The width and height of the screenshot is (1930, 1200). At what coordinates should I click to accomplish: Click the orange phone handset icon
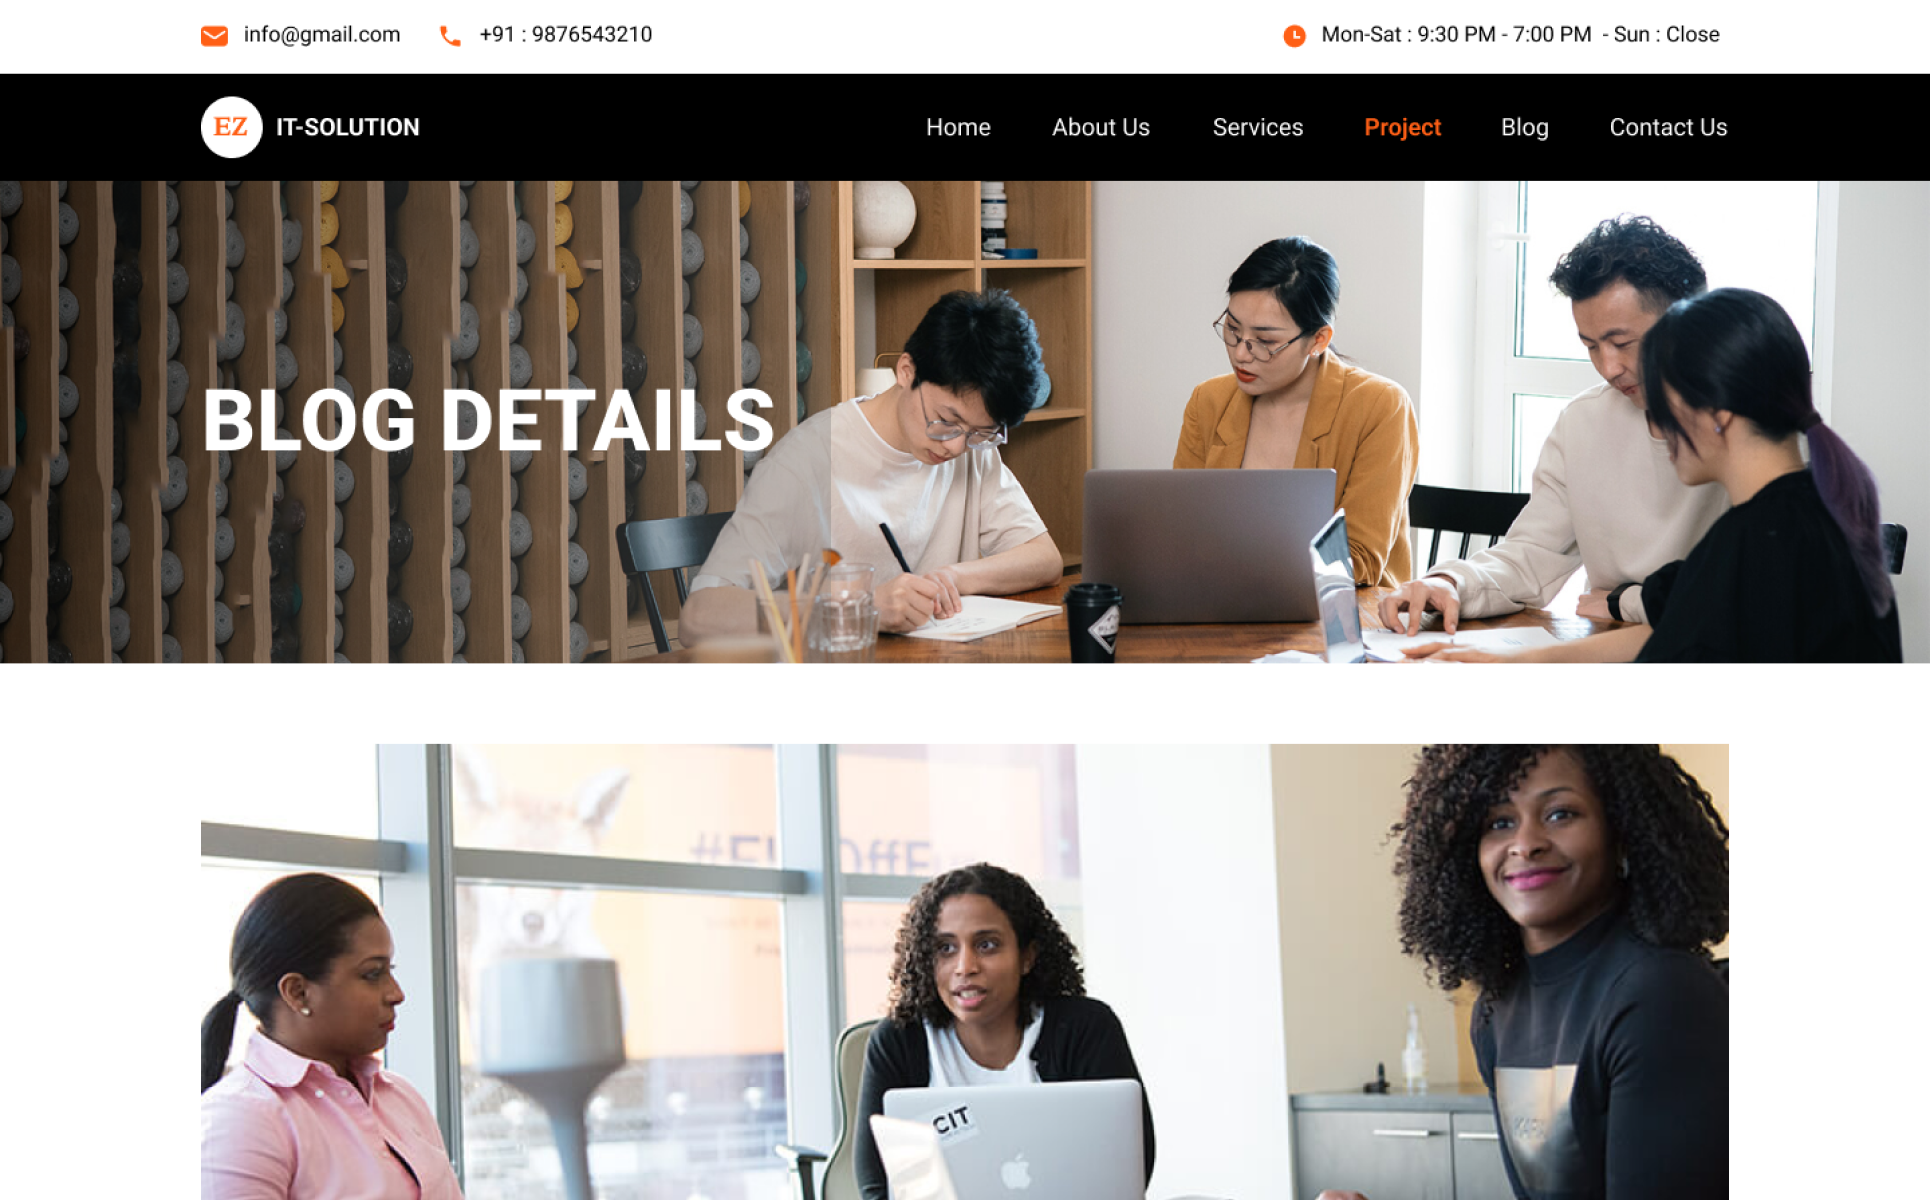tap(450, 36)
